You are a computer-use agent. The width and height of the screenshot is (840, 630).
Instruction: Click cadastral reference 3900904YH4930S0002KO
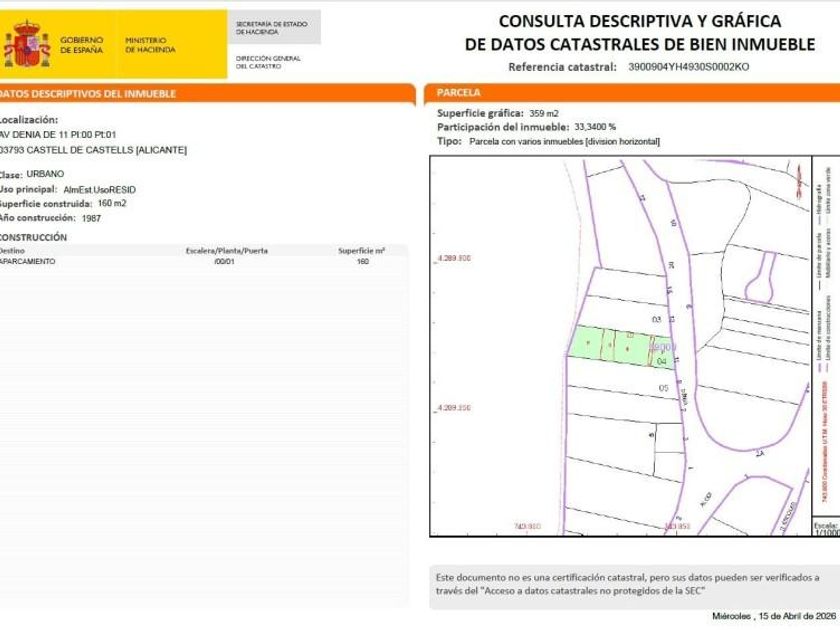tap(688, 67)
